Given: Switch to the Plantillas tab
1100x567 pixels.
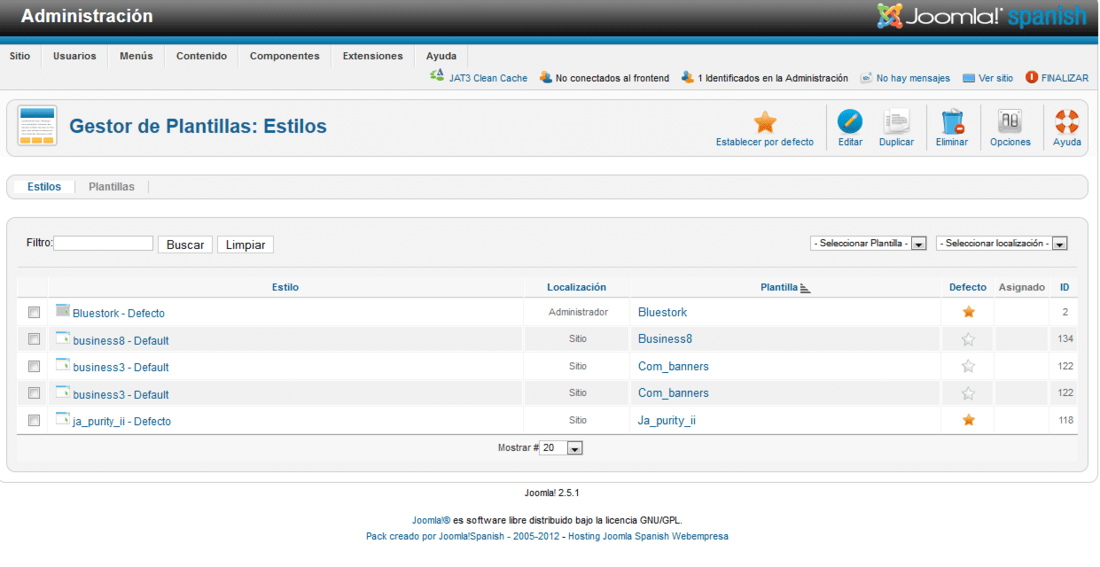Looking at the screenshot, I should click(x=112, y=187).
